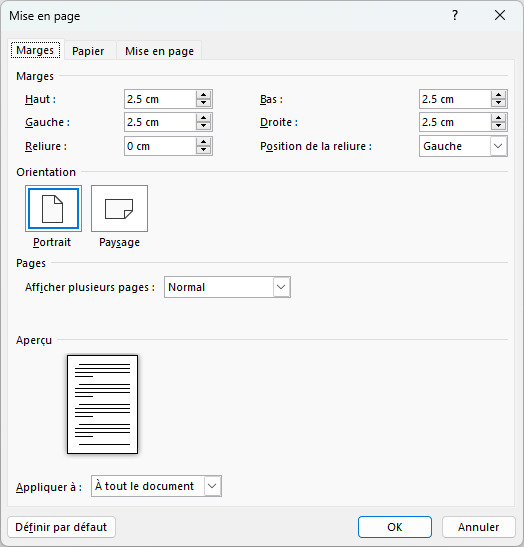Click the Annuler button
This screenshot has width=524, height=547.
[x=479, y=527]
